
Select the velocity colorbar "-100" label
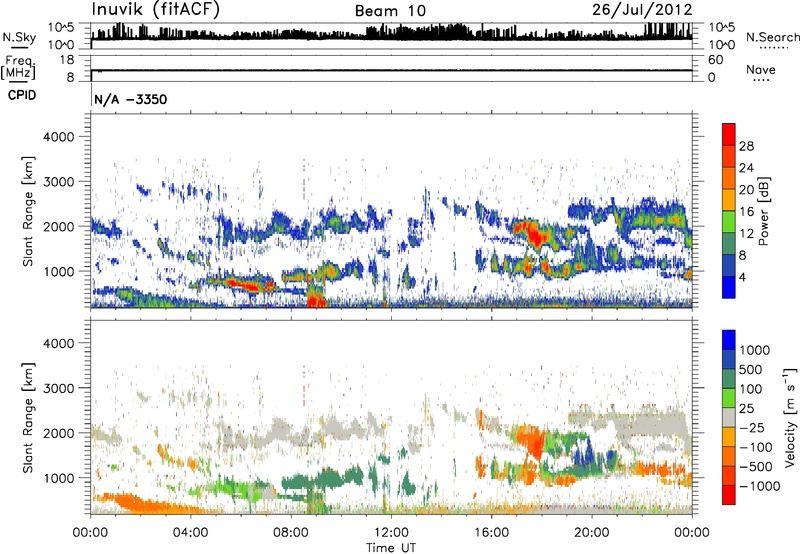(x=756, y=447)
